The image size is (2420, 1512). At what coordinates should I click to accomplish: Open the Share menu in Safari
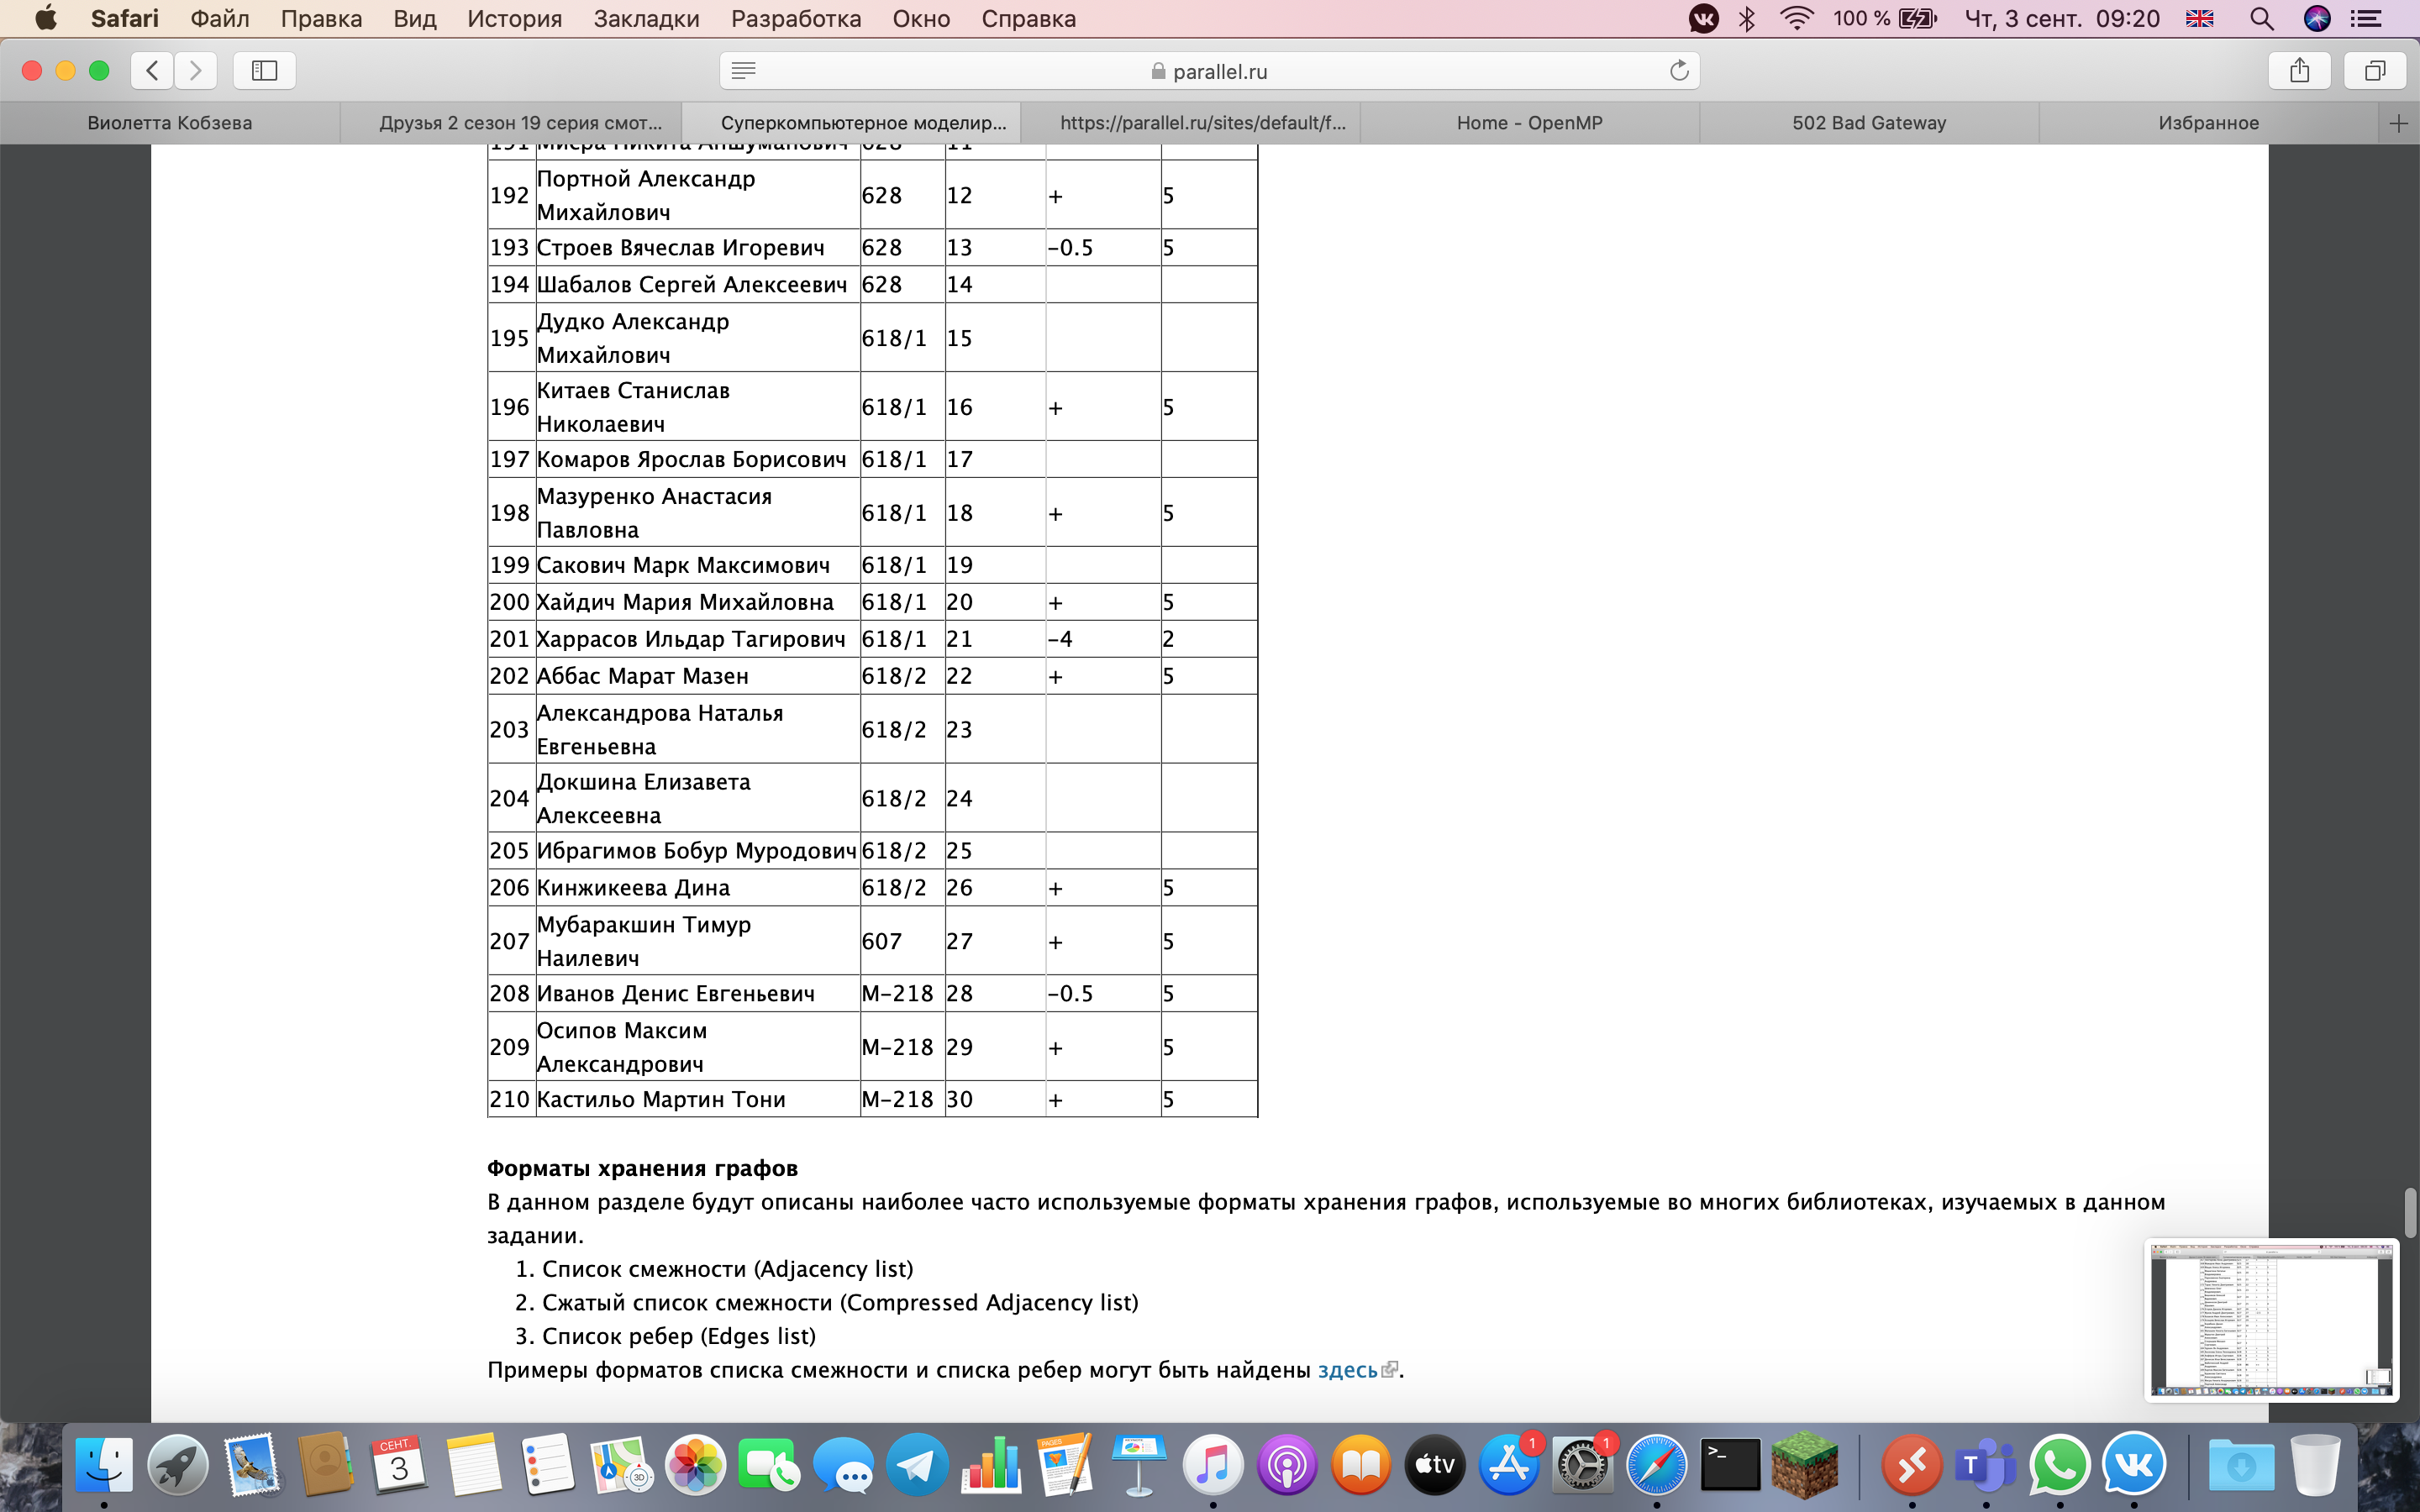(x=2299, y=70)
